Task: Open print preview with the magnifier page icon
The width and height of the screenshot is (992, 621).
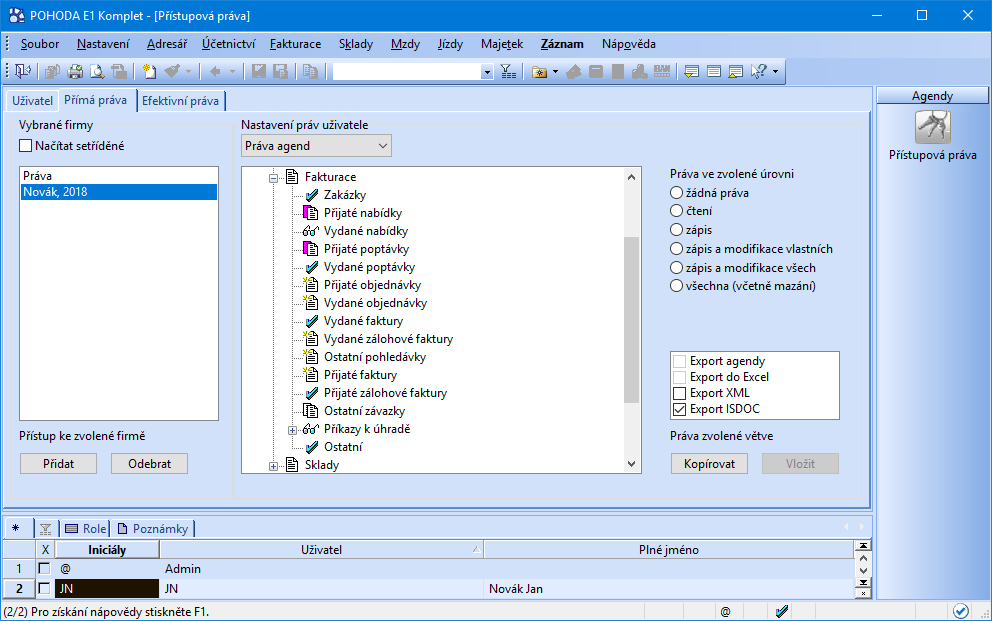Action: pyautogui.click(x=97, y=71)
